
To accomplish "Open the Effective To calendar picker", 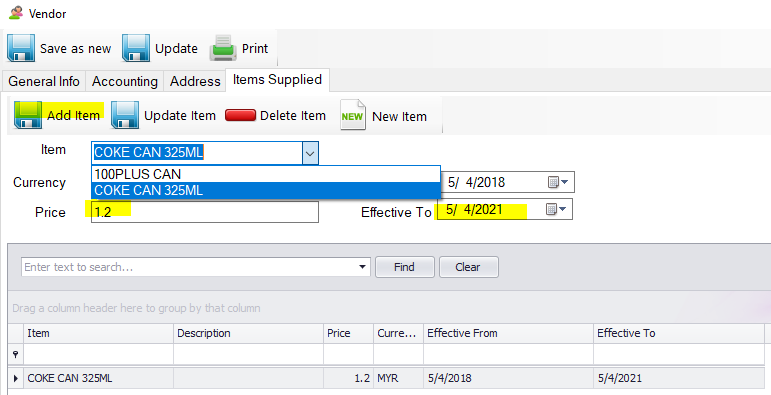I will point(557,210).
